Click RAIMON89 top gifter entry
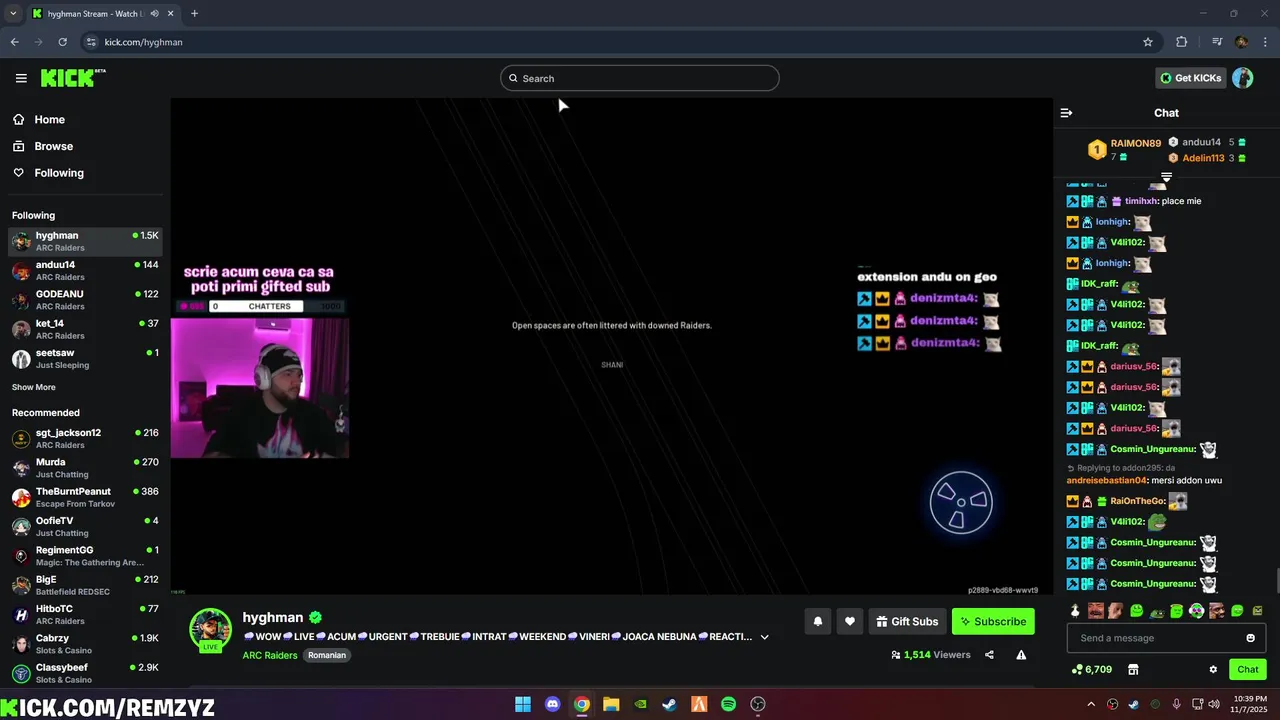The height and width of the screenshot is (720, 1280). coord(1124,150)
